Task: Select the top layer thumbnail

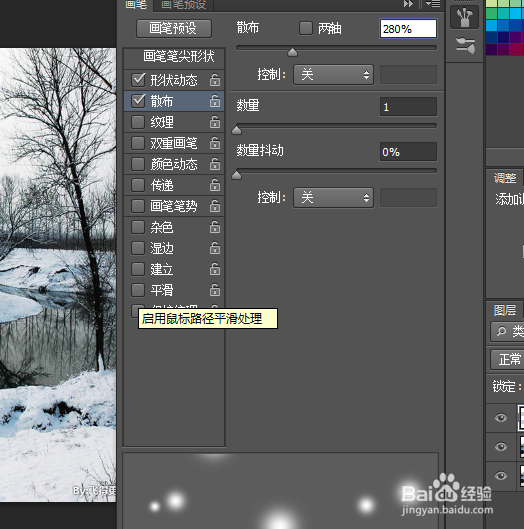Action: tap(521, 418)
